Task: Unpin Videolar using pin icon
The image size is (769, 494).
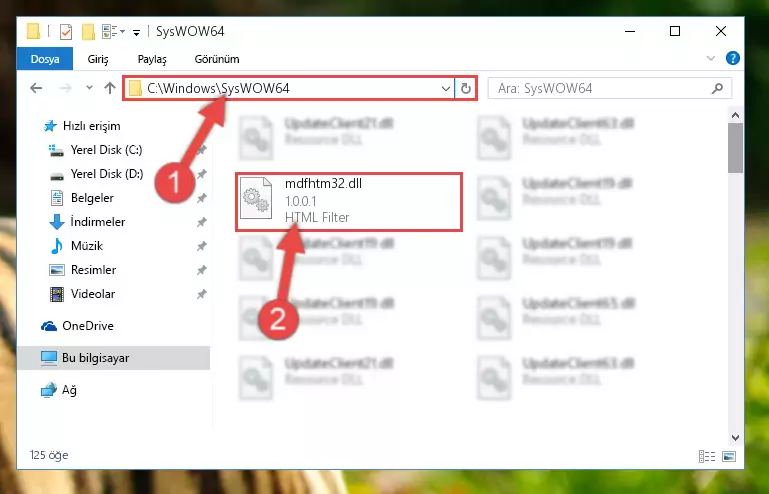Action: coord(202,294)
